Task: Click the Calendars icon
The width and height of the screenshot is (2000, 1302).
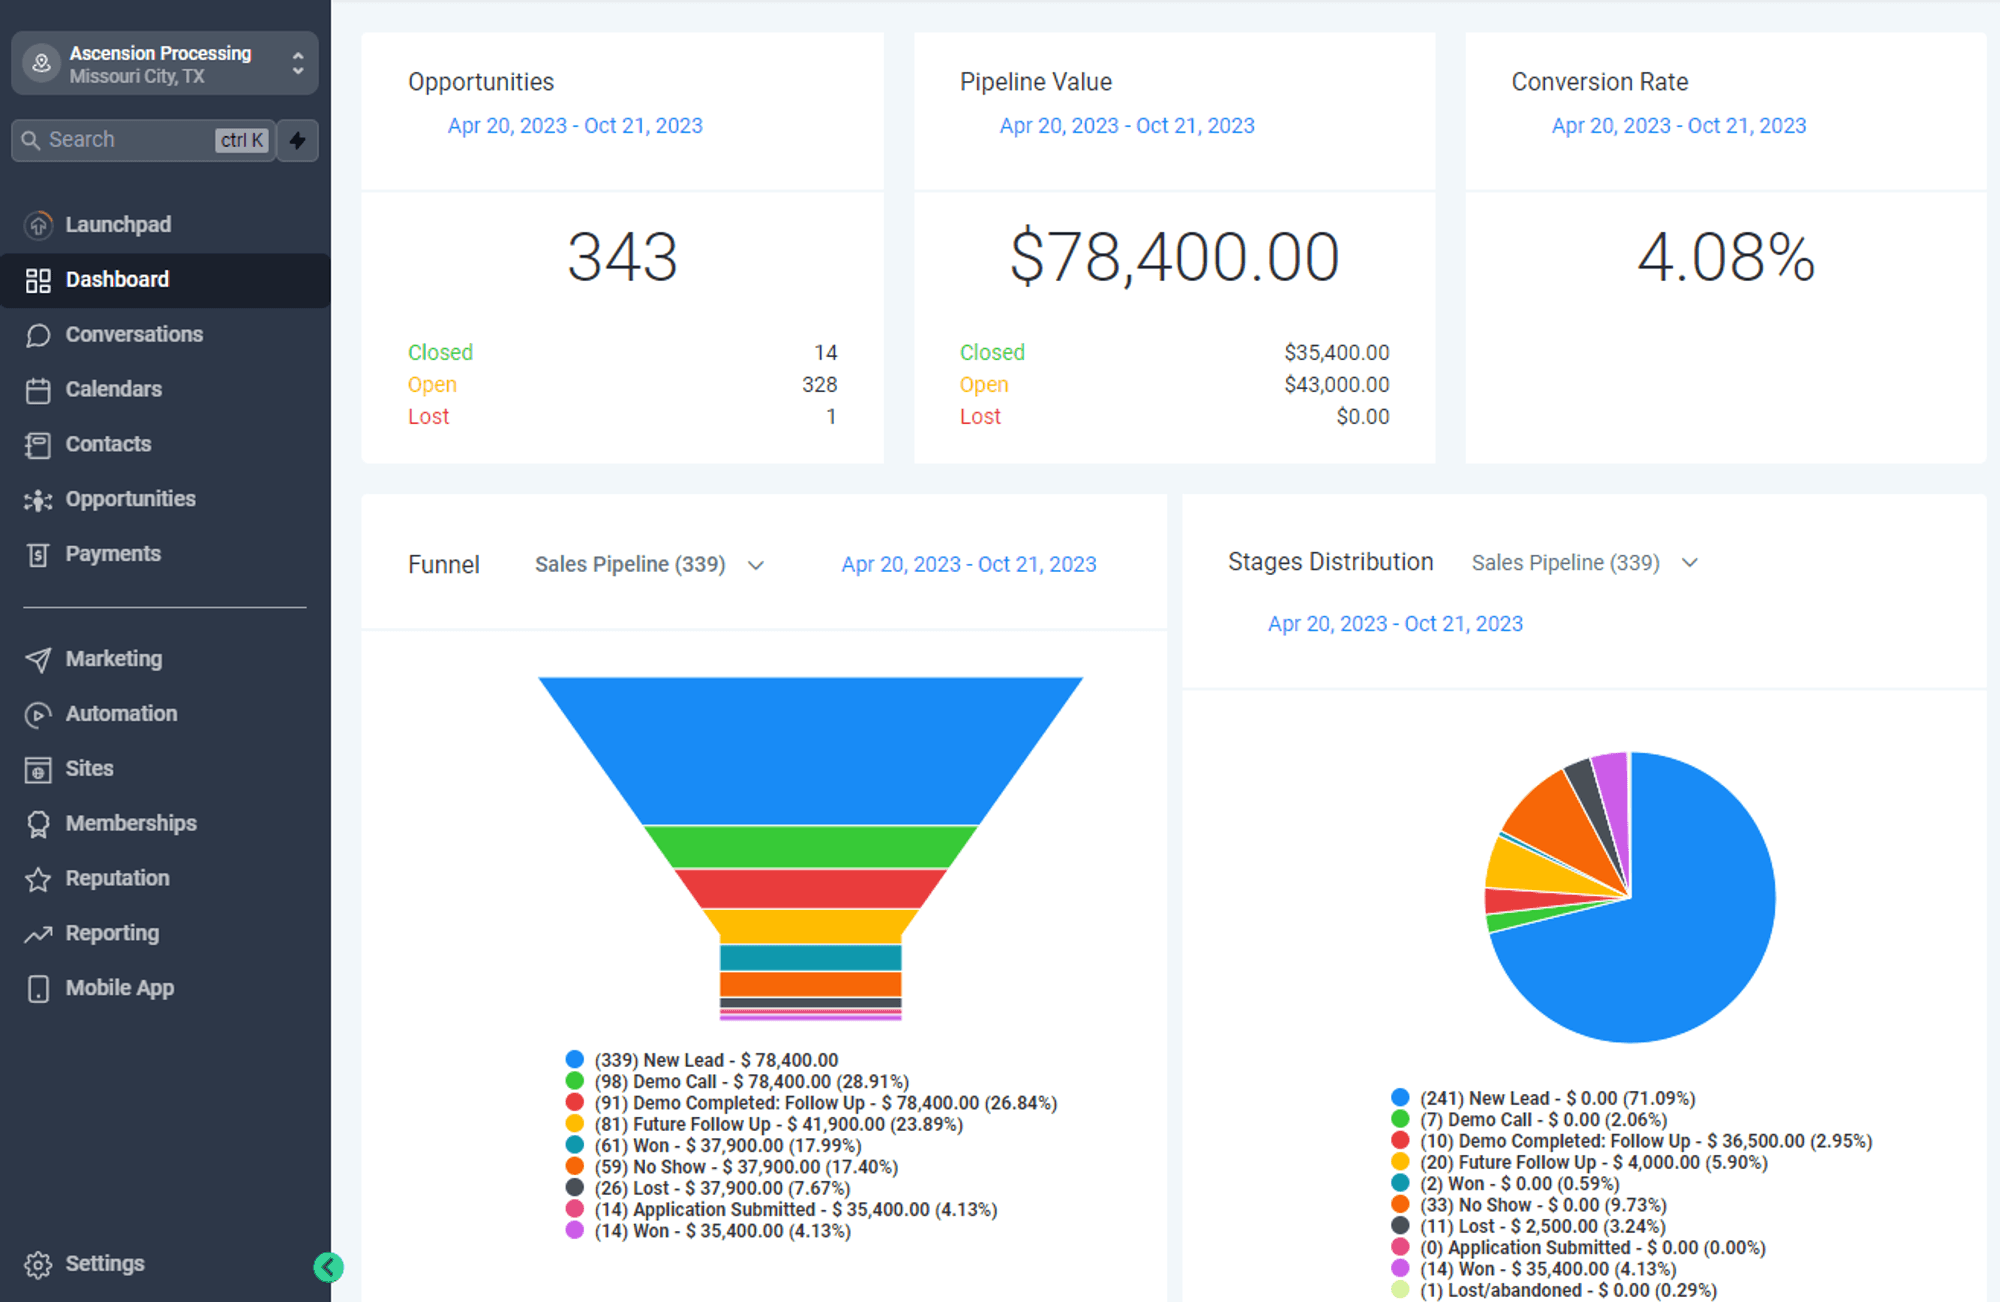Action: (38, 390)
